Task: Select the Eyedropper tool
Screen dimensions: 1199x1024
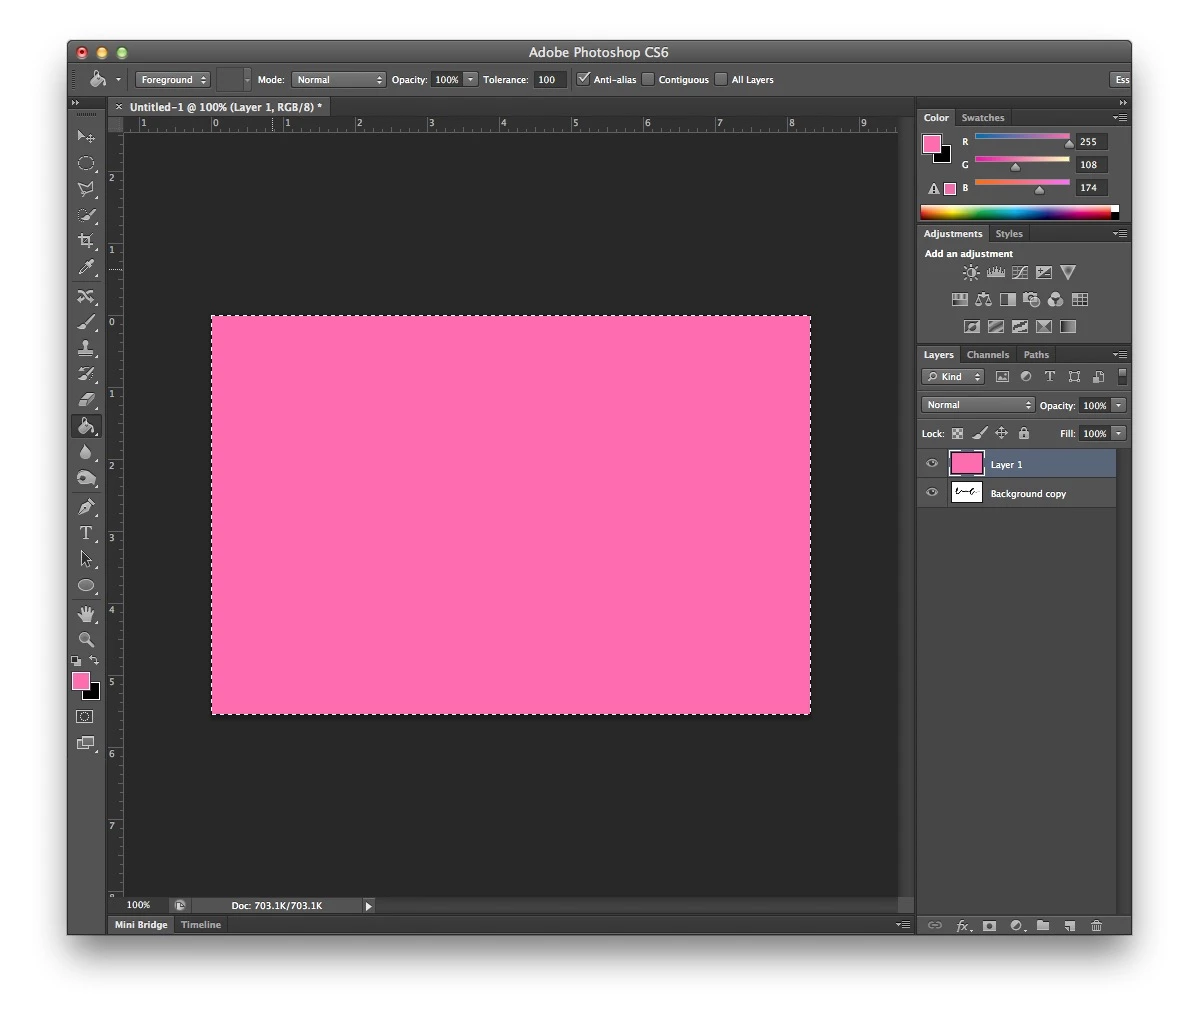Action: [x=86, y=267]
